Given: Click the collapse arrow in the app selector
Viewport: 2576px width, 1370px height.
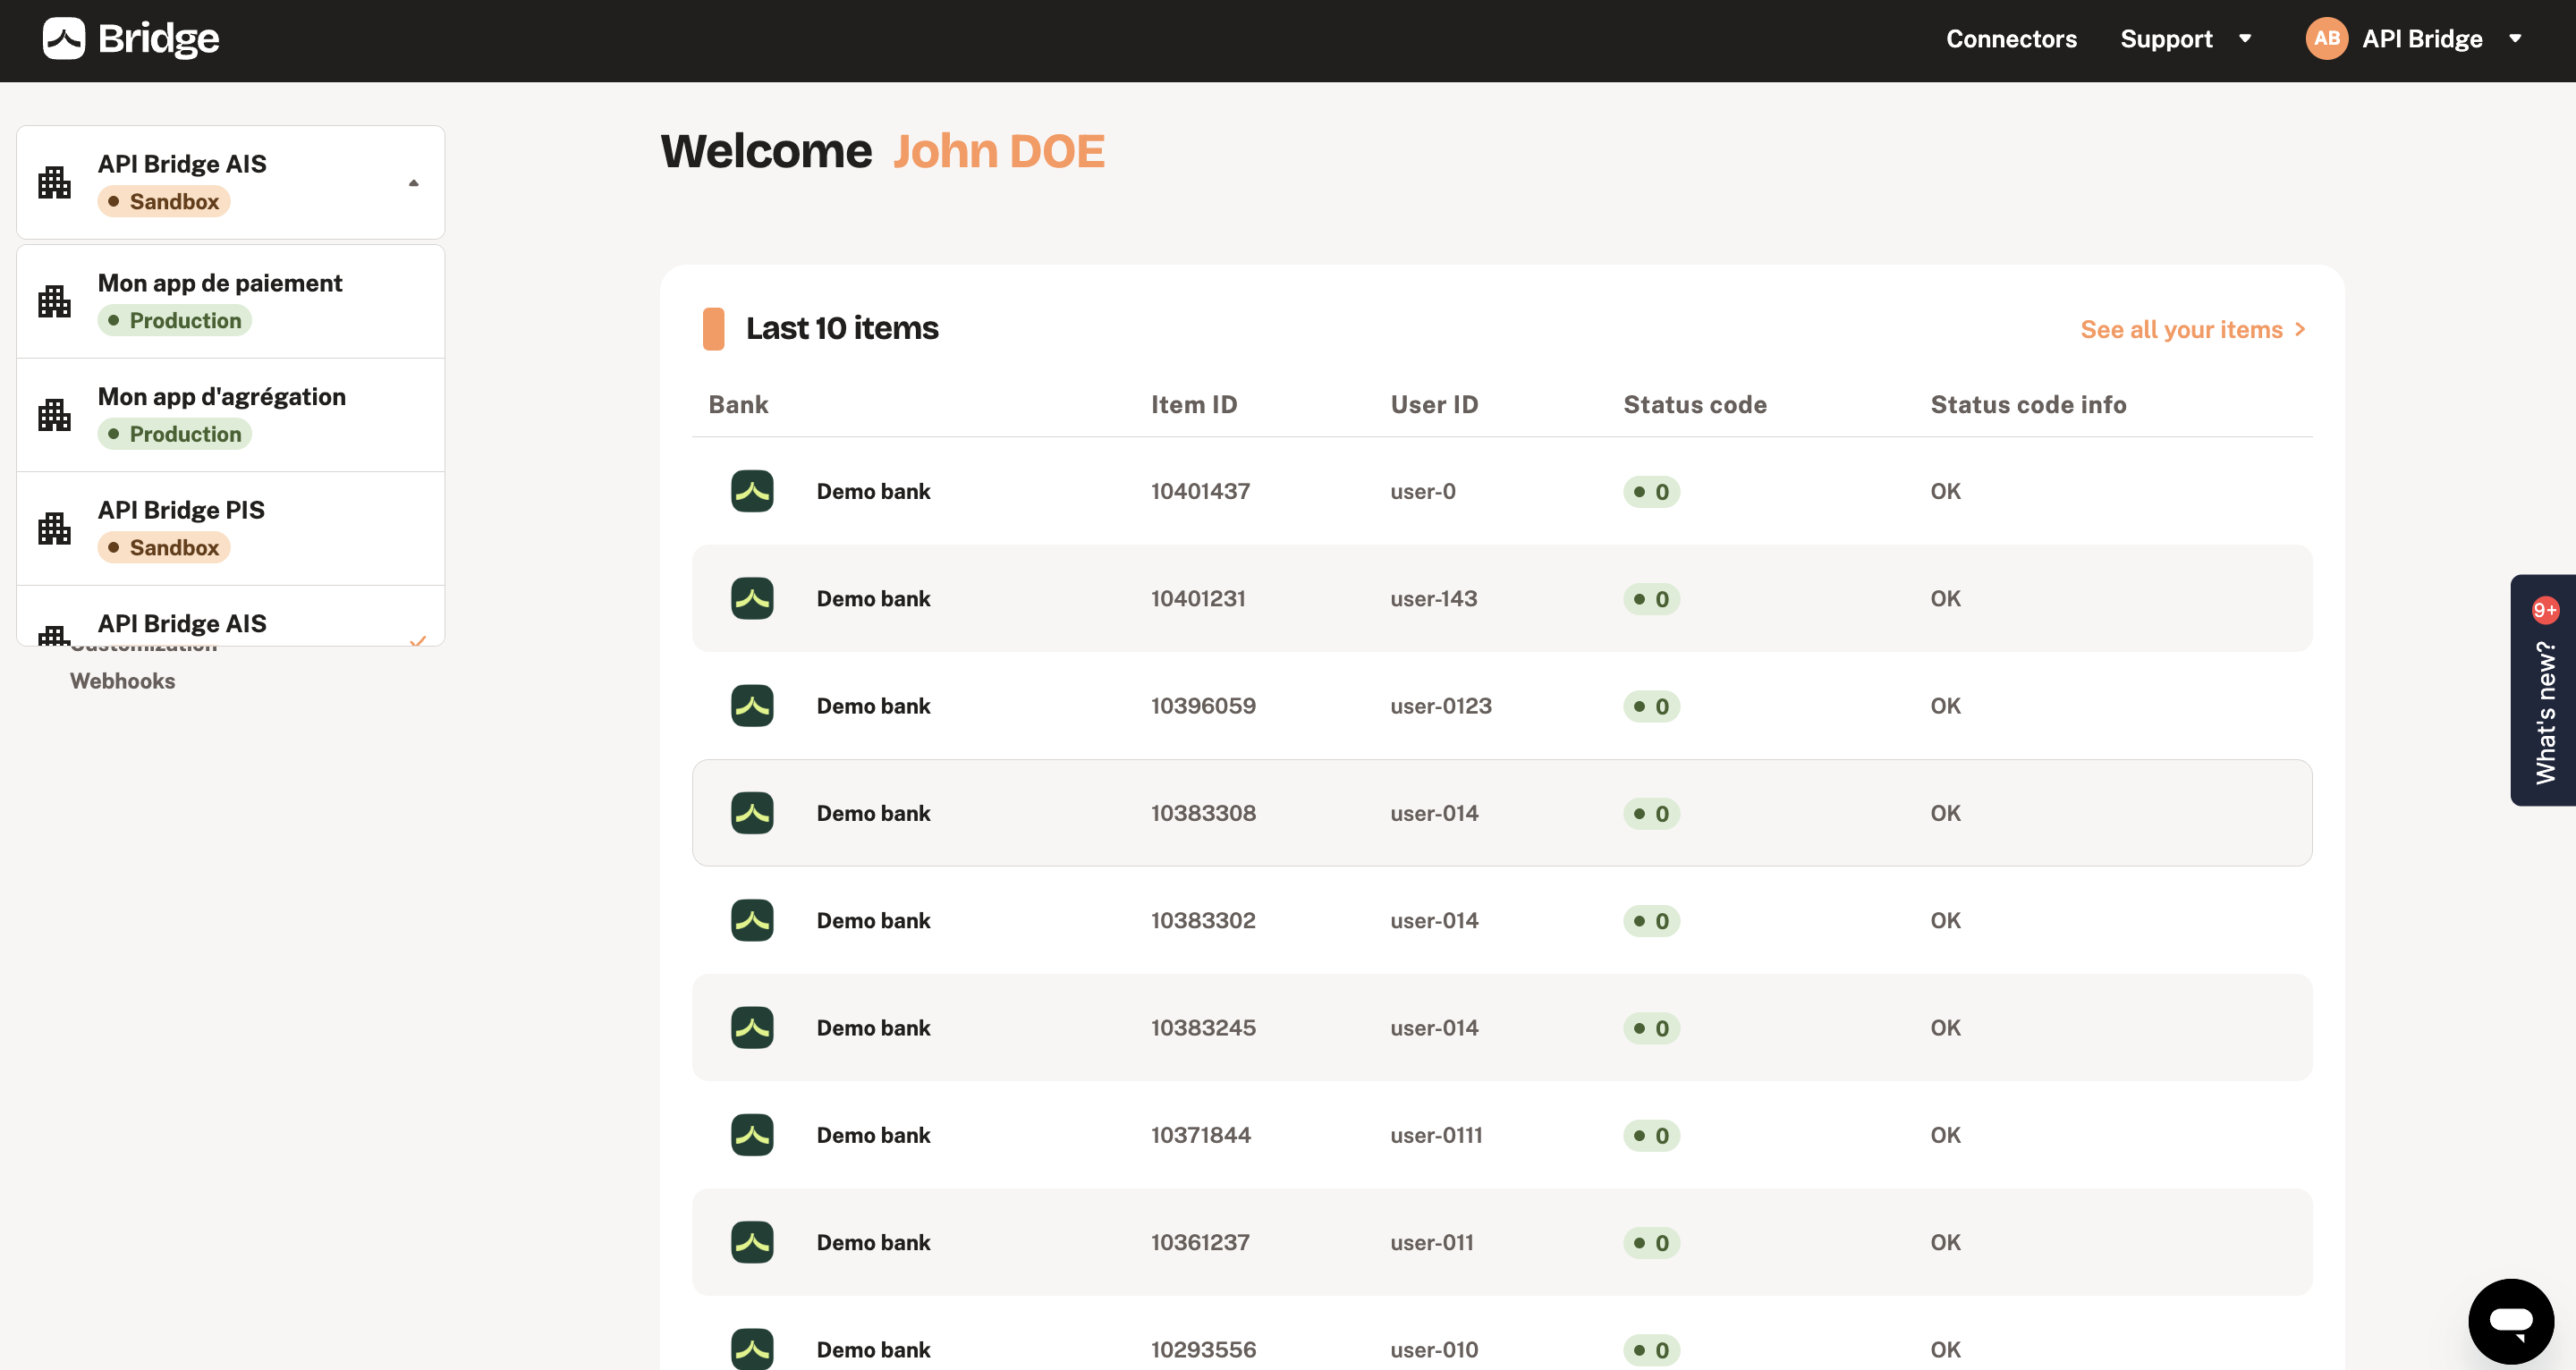Looking at the screenshot, I should pyautogui.click(x=413, y=183).
